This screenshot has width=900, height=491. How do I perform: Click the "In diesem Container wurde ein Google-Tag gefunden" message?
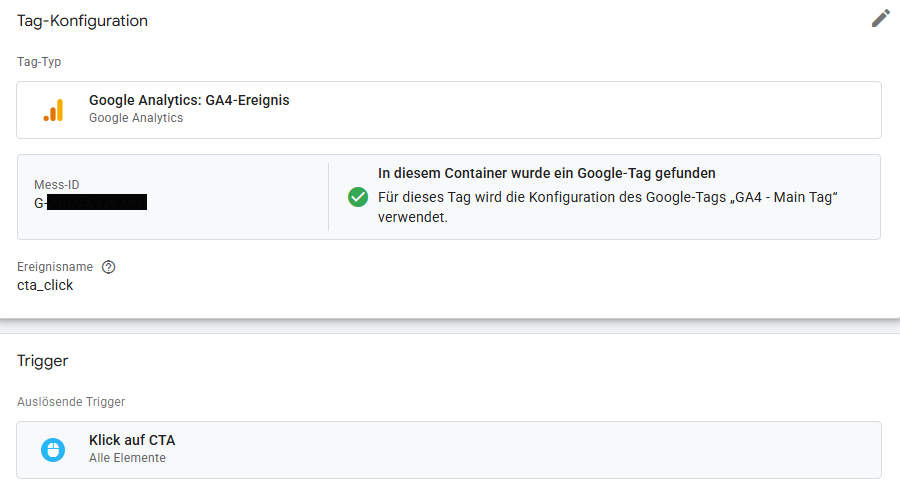click(546, 173)
